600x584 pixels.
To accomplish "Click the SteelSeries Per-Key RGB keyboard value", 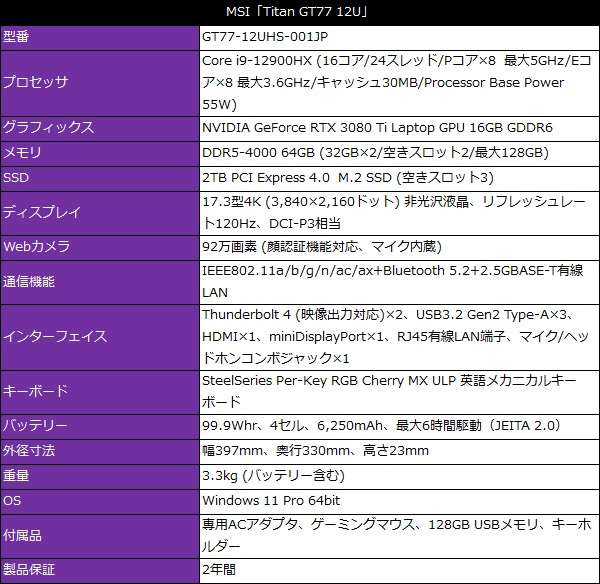I will pos(399,392).
